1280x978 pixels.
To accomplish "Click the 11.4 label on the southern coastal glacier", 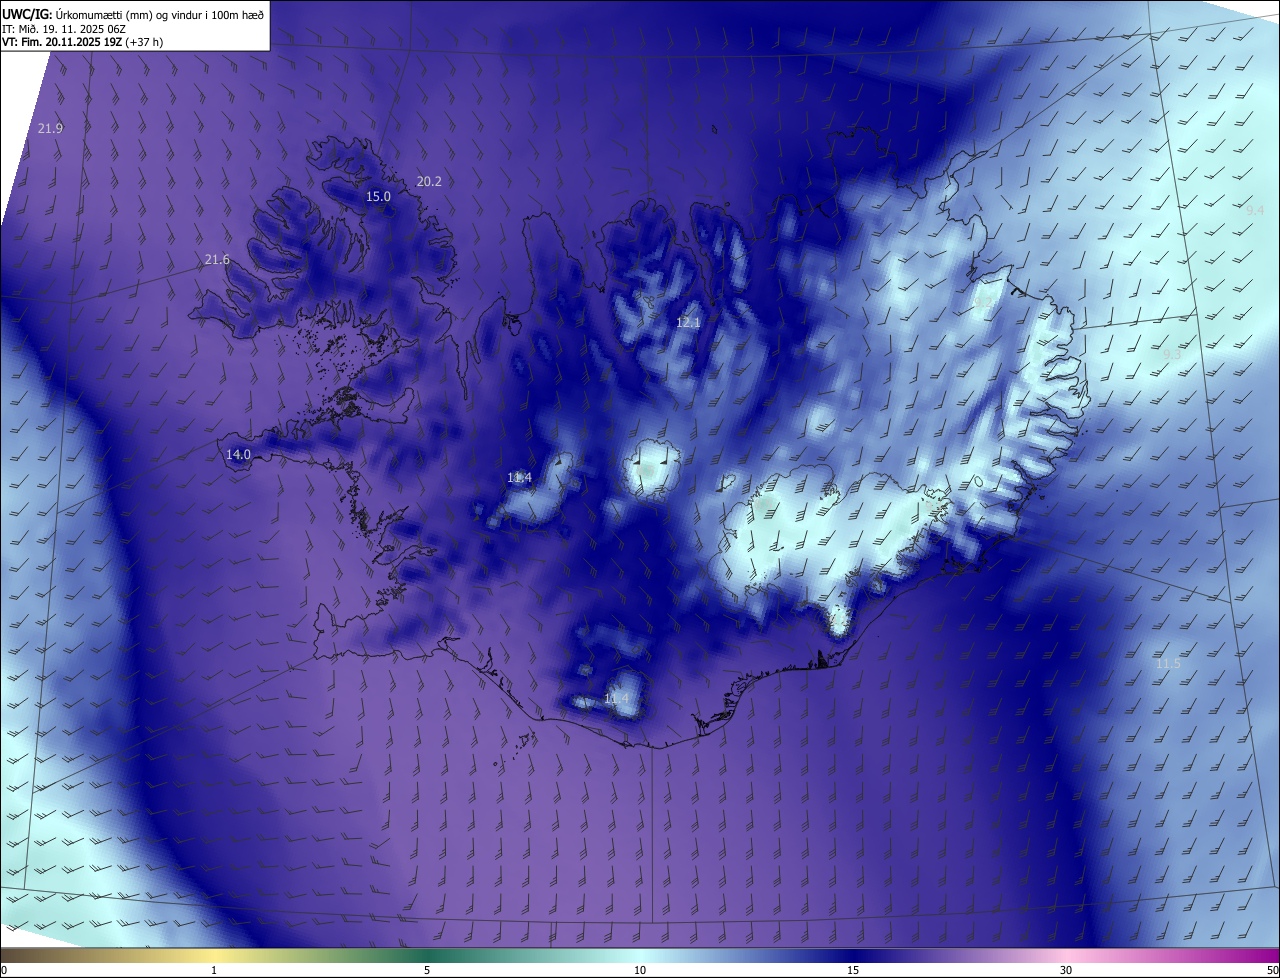I will [x=616, y=698].
